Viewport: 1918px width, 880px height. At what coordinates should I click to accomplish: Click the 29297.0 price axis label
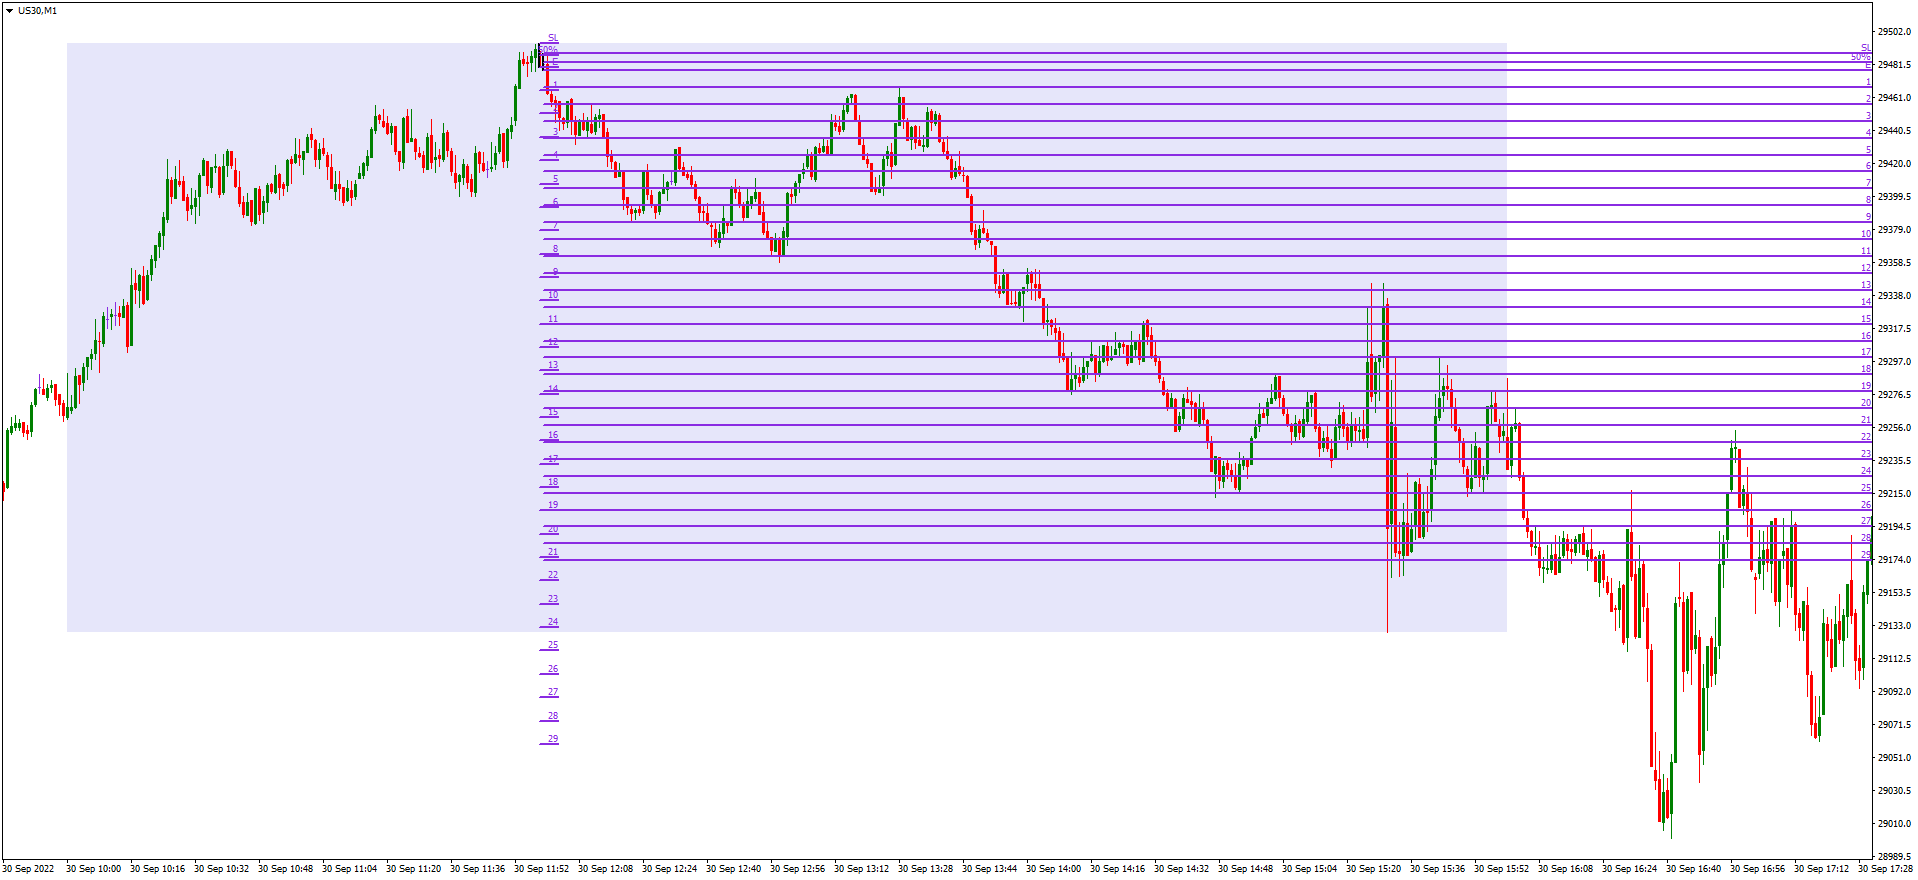(1894, 362)
